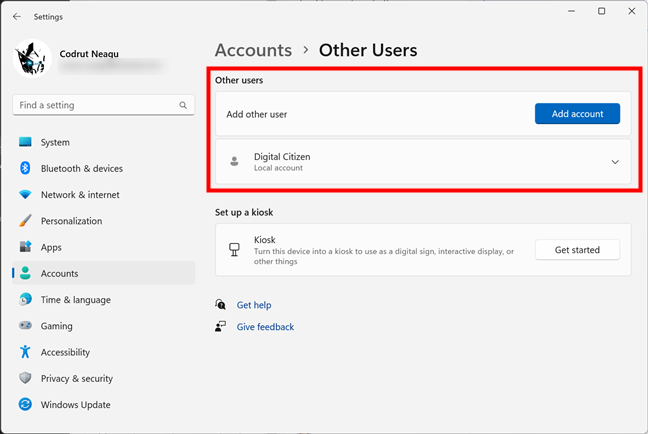This screenshot has width=648, height=434.
Task: Click the Get help headset icon
Action: 220,305
